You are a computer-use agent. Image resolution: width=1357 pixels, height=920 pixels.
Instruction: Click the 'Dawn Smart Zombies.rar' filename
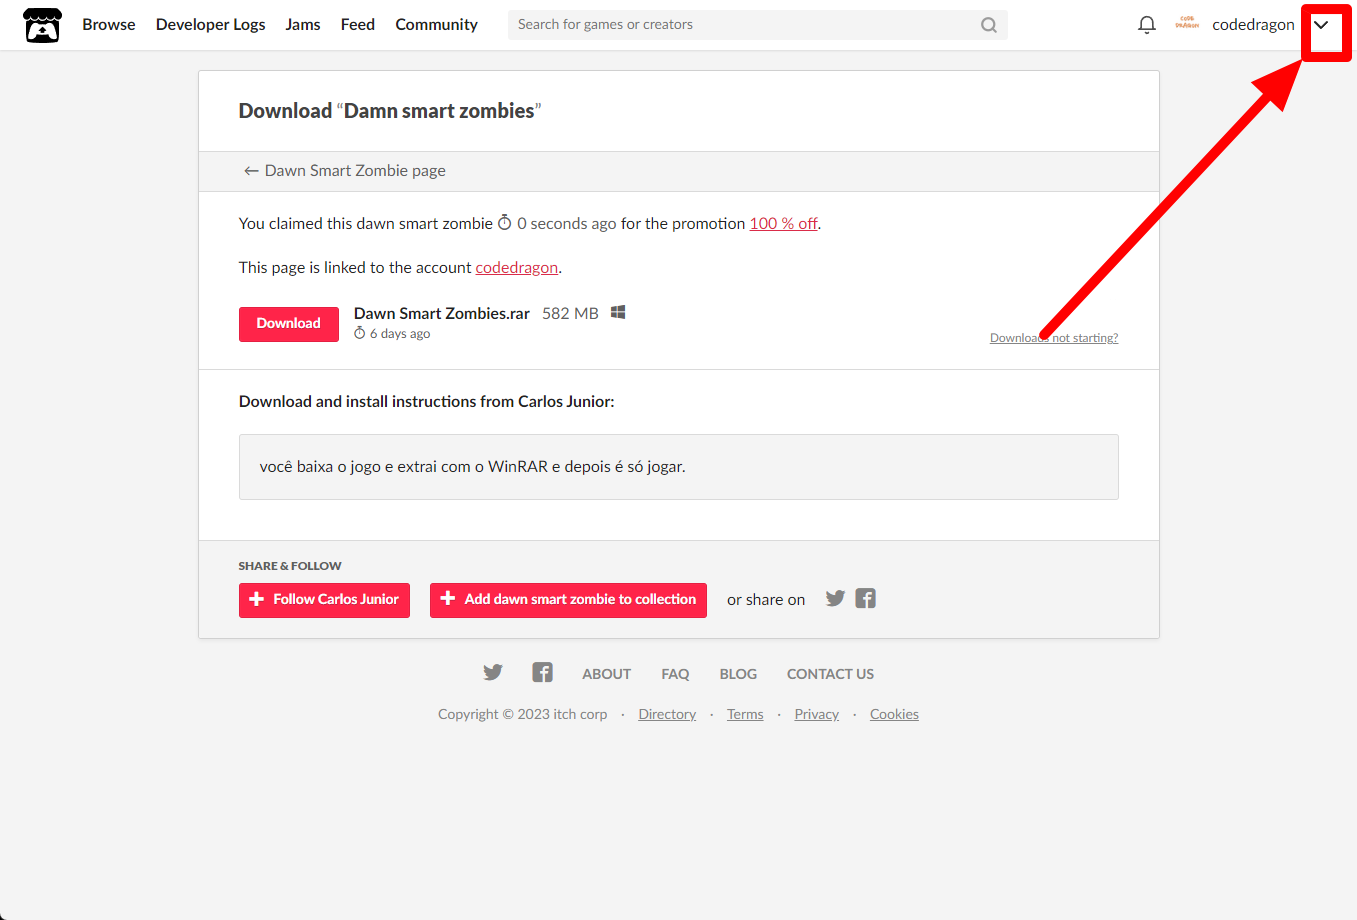(442, 313)
